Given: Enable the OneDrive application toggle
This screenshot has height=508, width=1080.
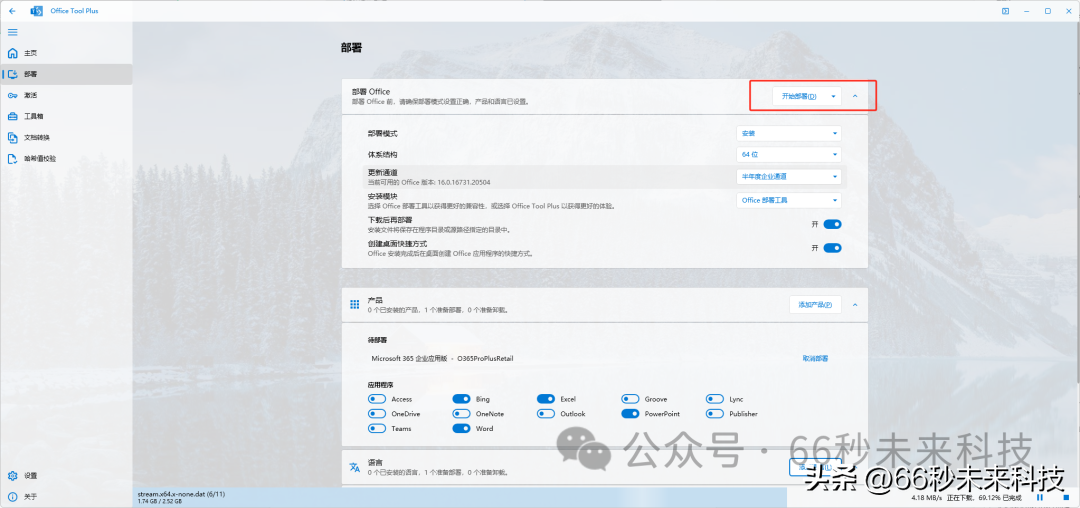Looking at the screenshot, I should pos(377,414).
